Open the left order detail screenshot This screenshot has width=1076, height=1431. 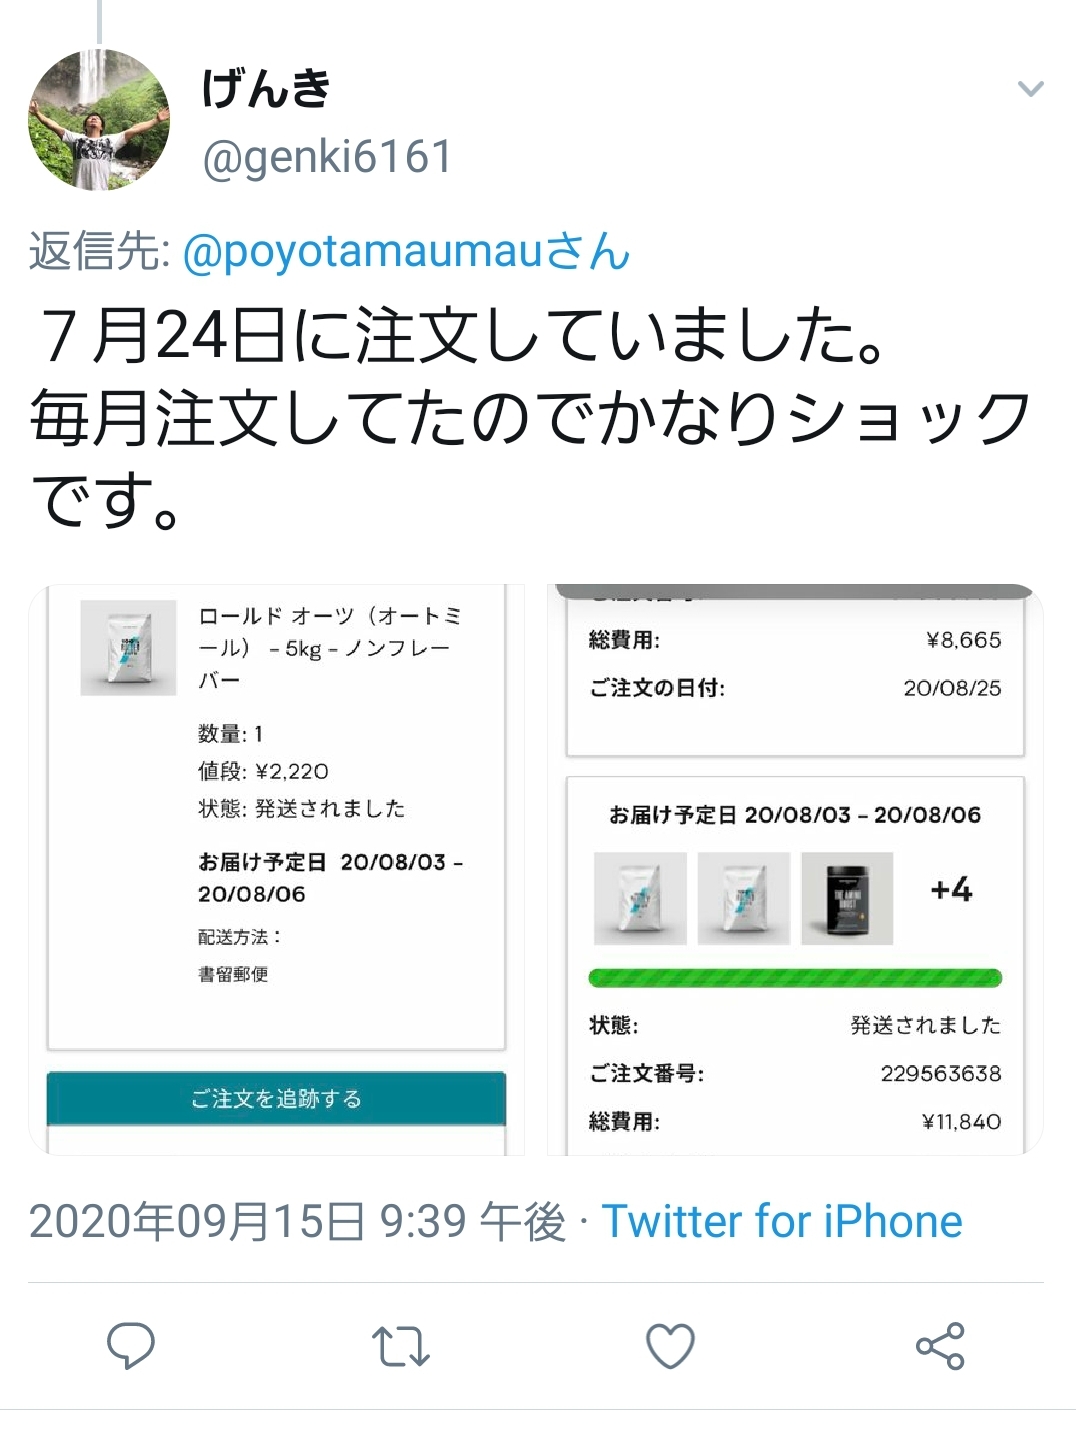(277, 870)
